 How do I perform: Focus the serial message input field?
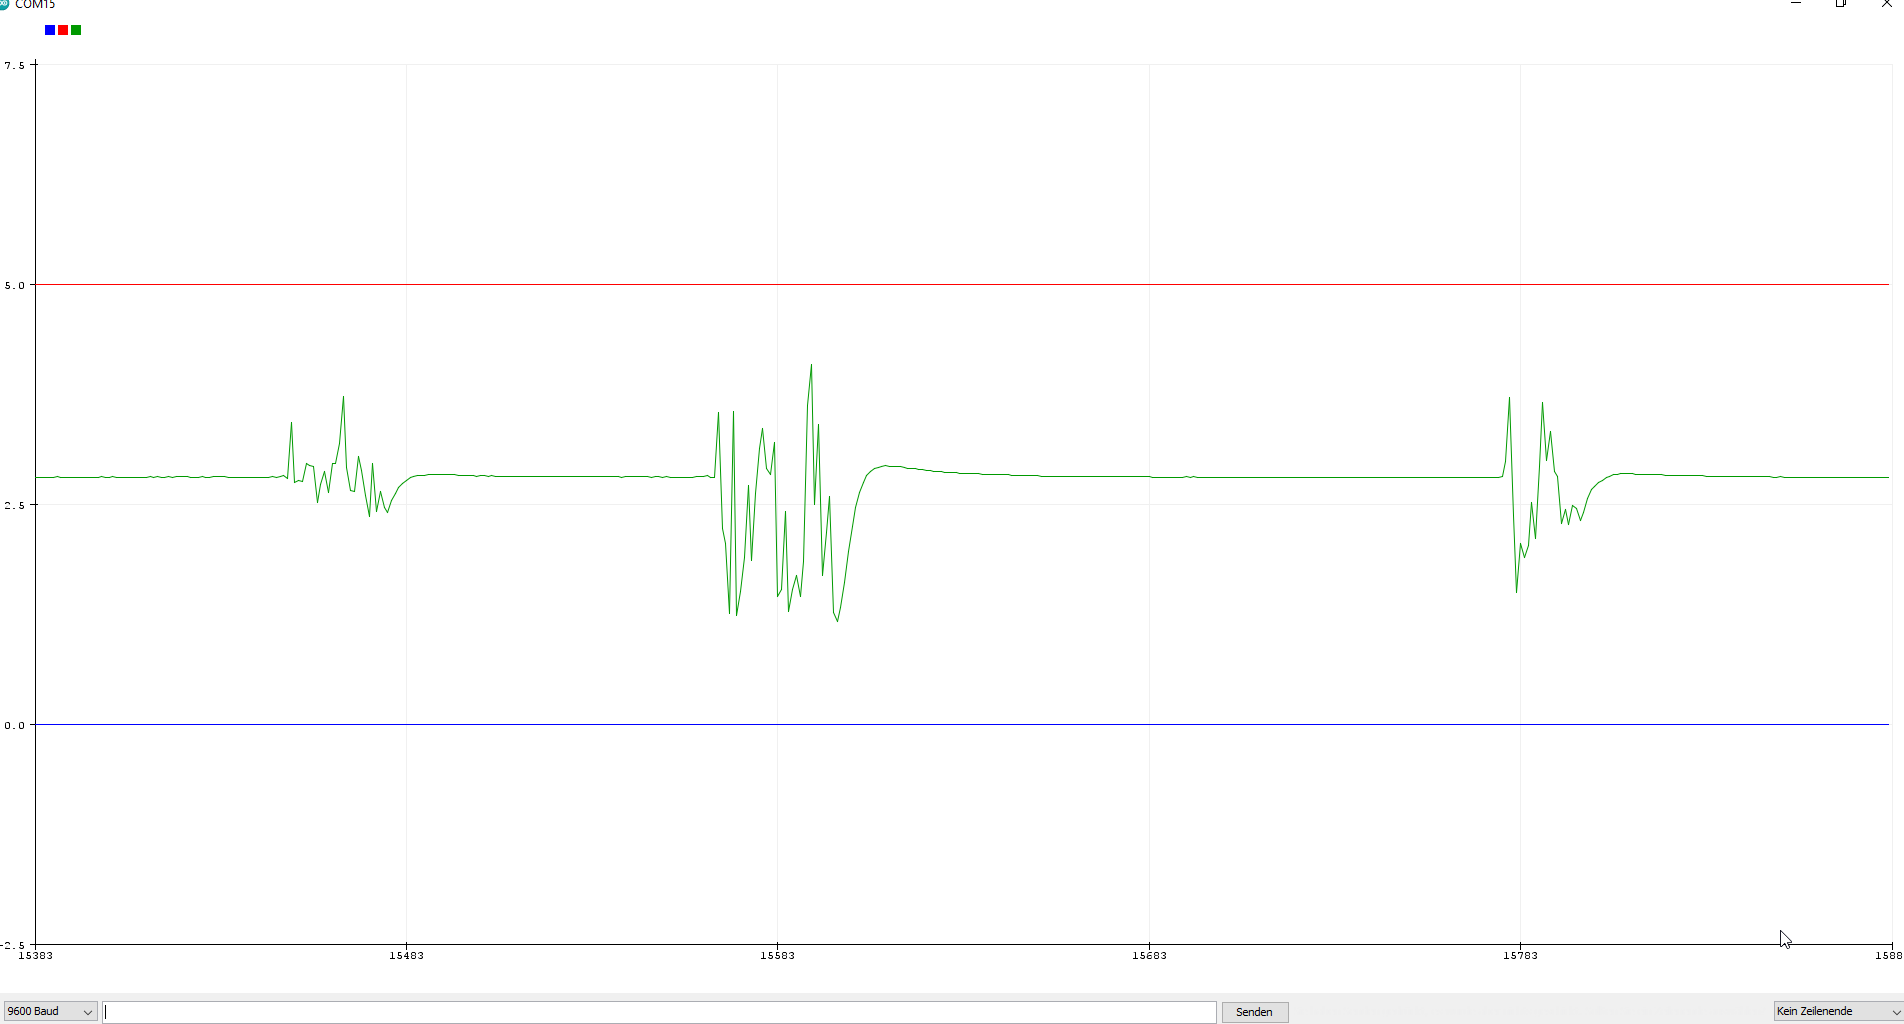[660, 1012]
